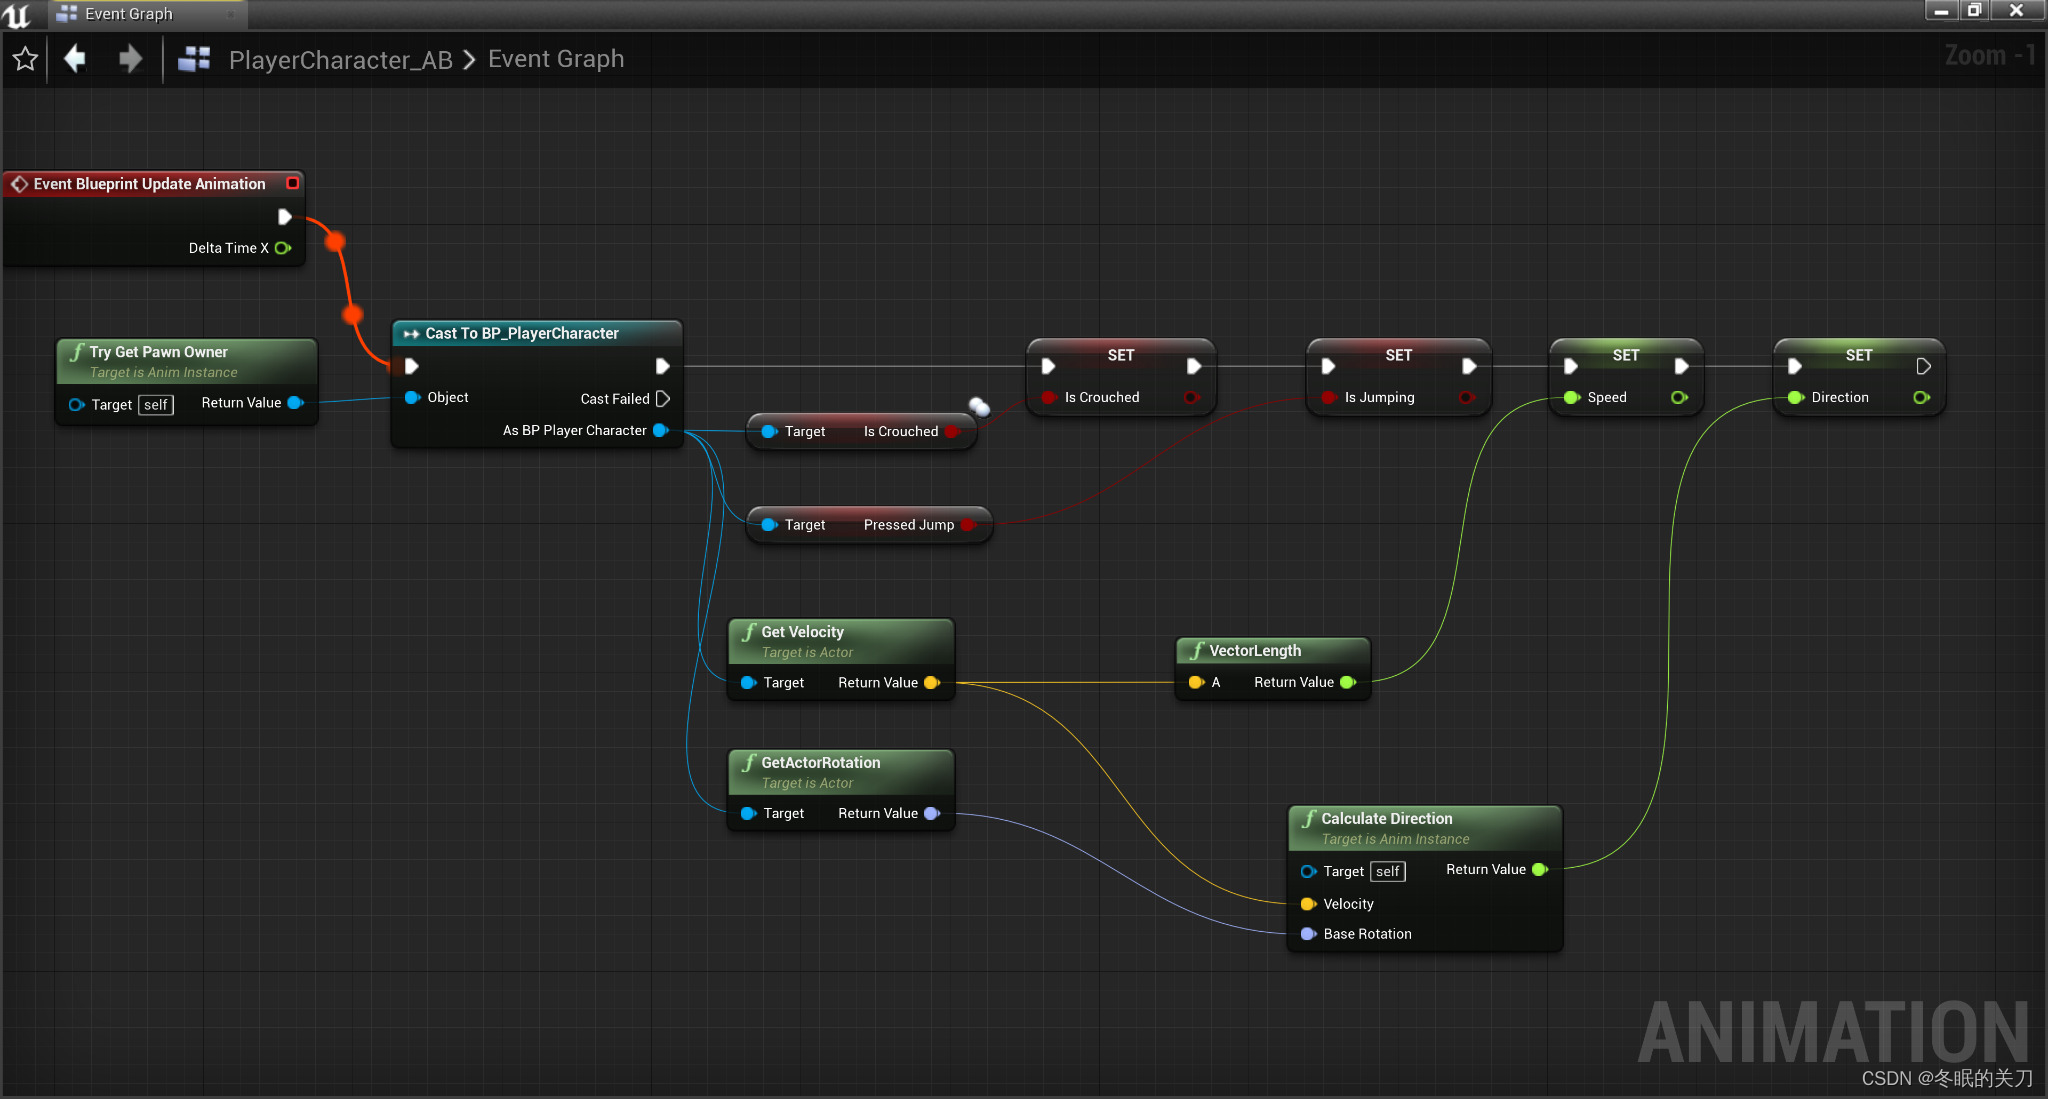Click Return Value pin on Get Velocity

[x=932, y=683]
